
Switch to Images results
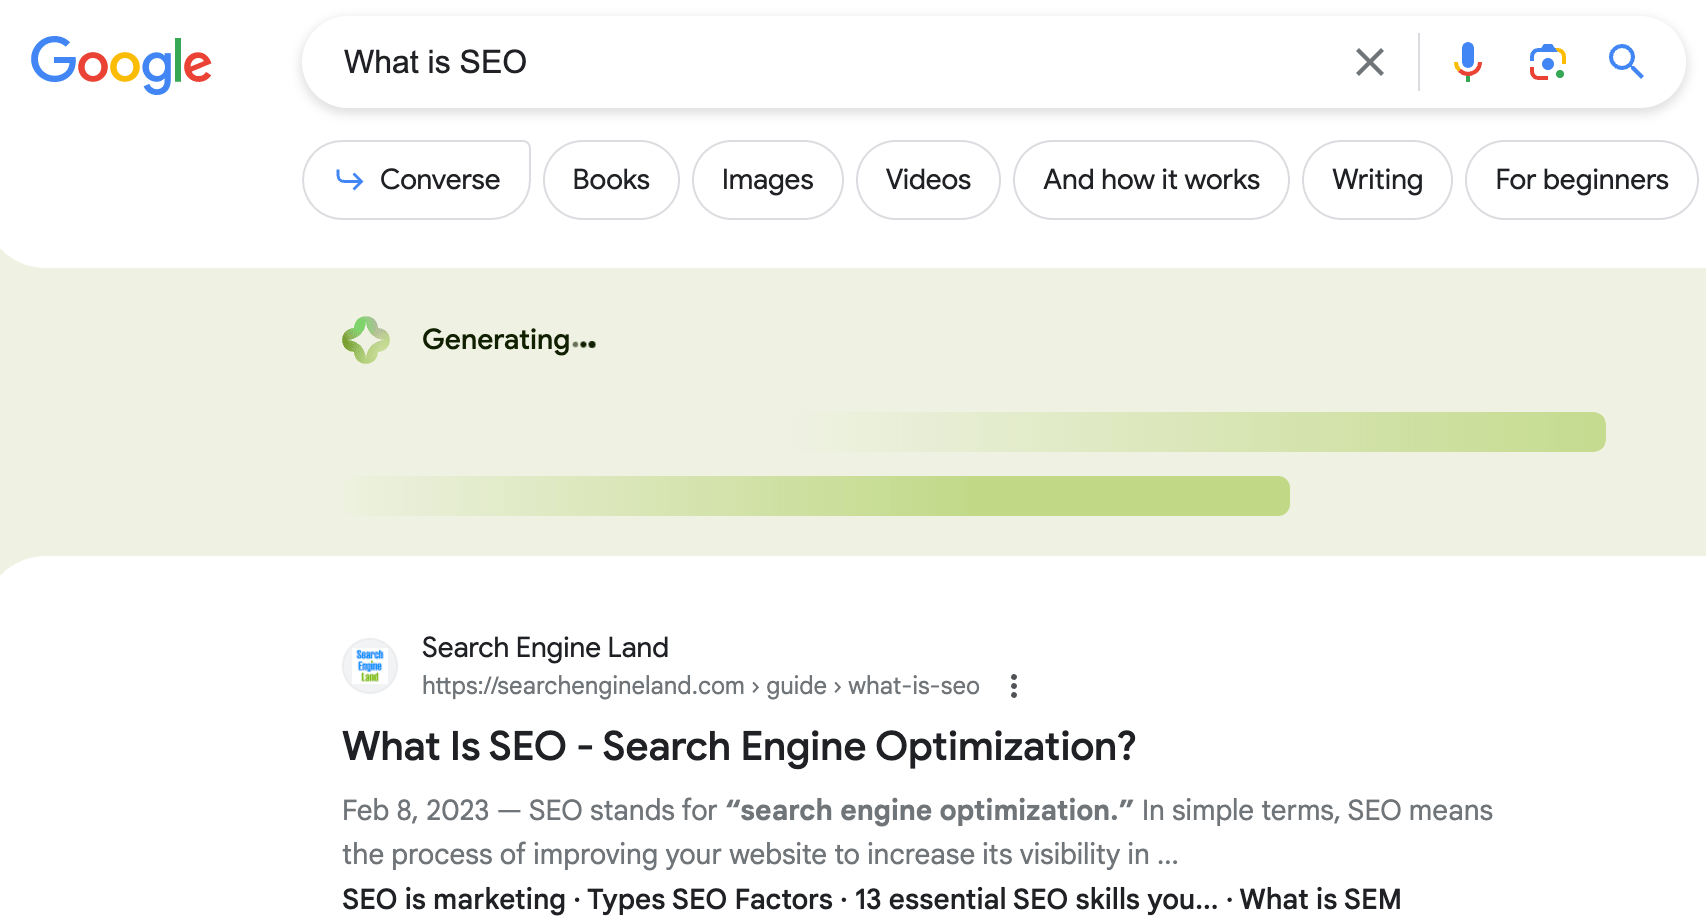coord(767,180)
